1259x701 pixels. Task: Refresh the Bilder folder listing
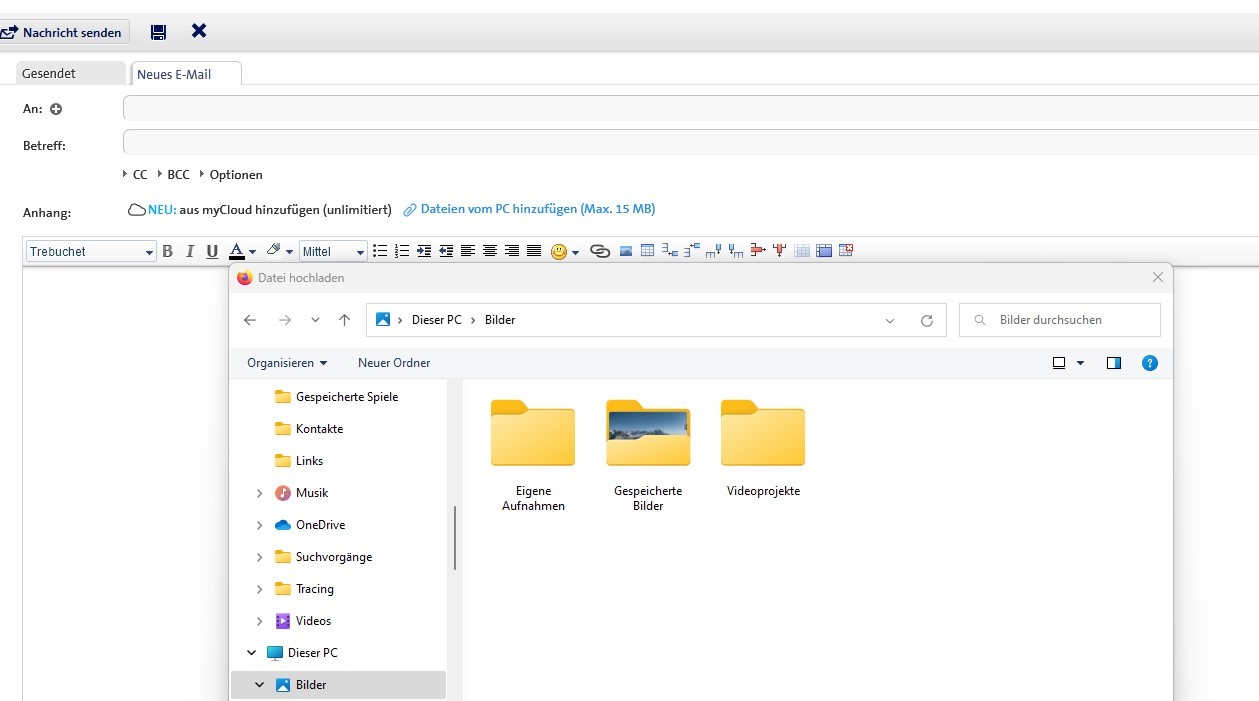click(926, 320)
